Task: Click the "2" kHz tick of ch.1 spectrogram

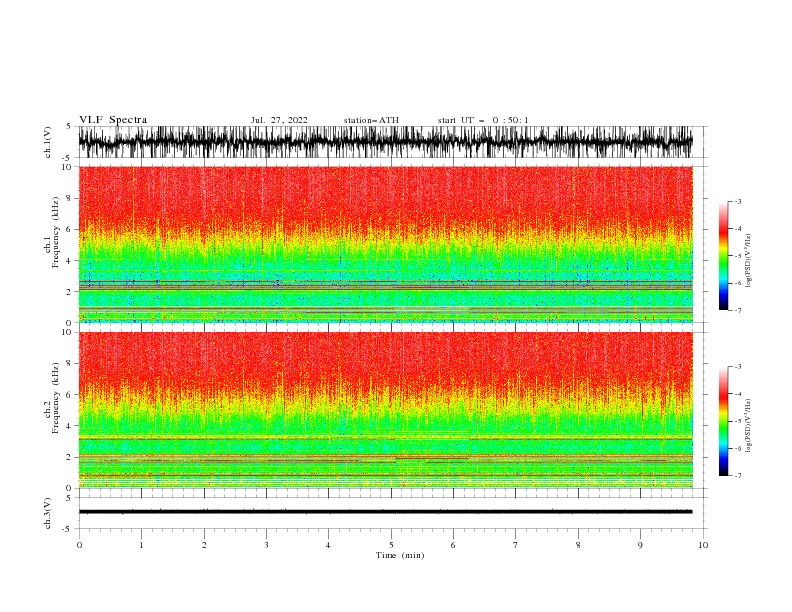Action: point(69,292)
